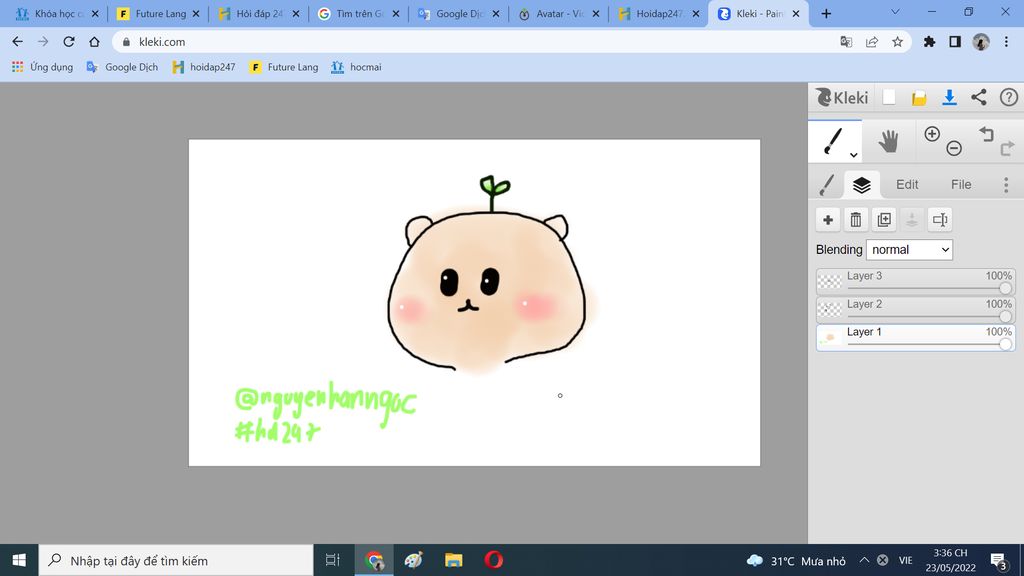Image resolution: width=1024 pixels, height=576 pixels.
Task: Delete the selected layer
Action: [856, 220]
